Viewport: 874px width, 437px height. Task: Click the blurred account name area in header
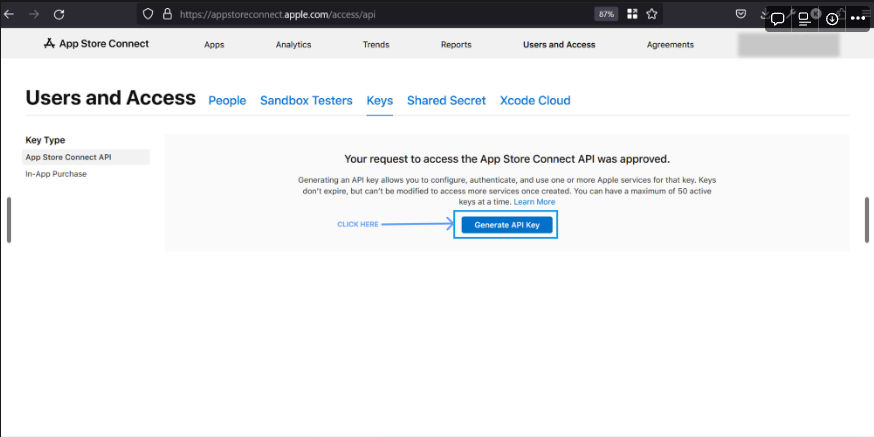pyautogui.click(x=789, y=45)
